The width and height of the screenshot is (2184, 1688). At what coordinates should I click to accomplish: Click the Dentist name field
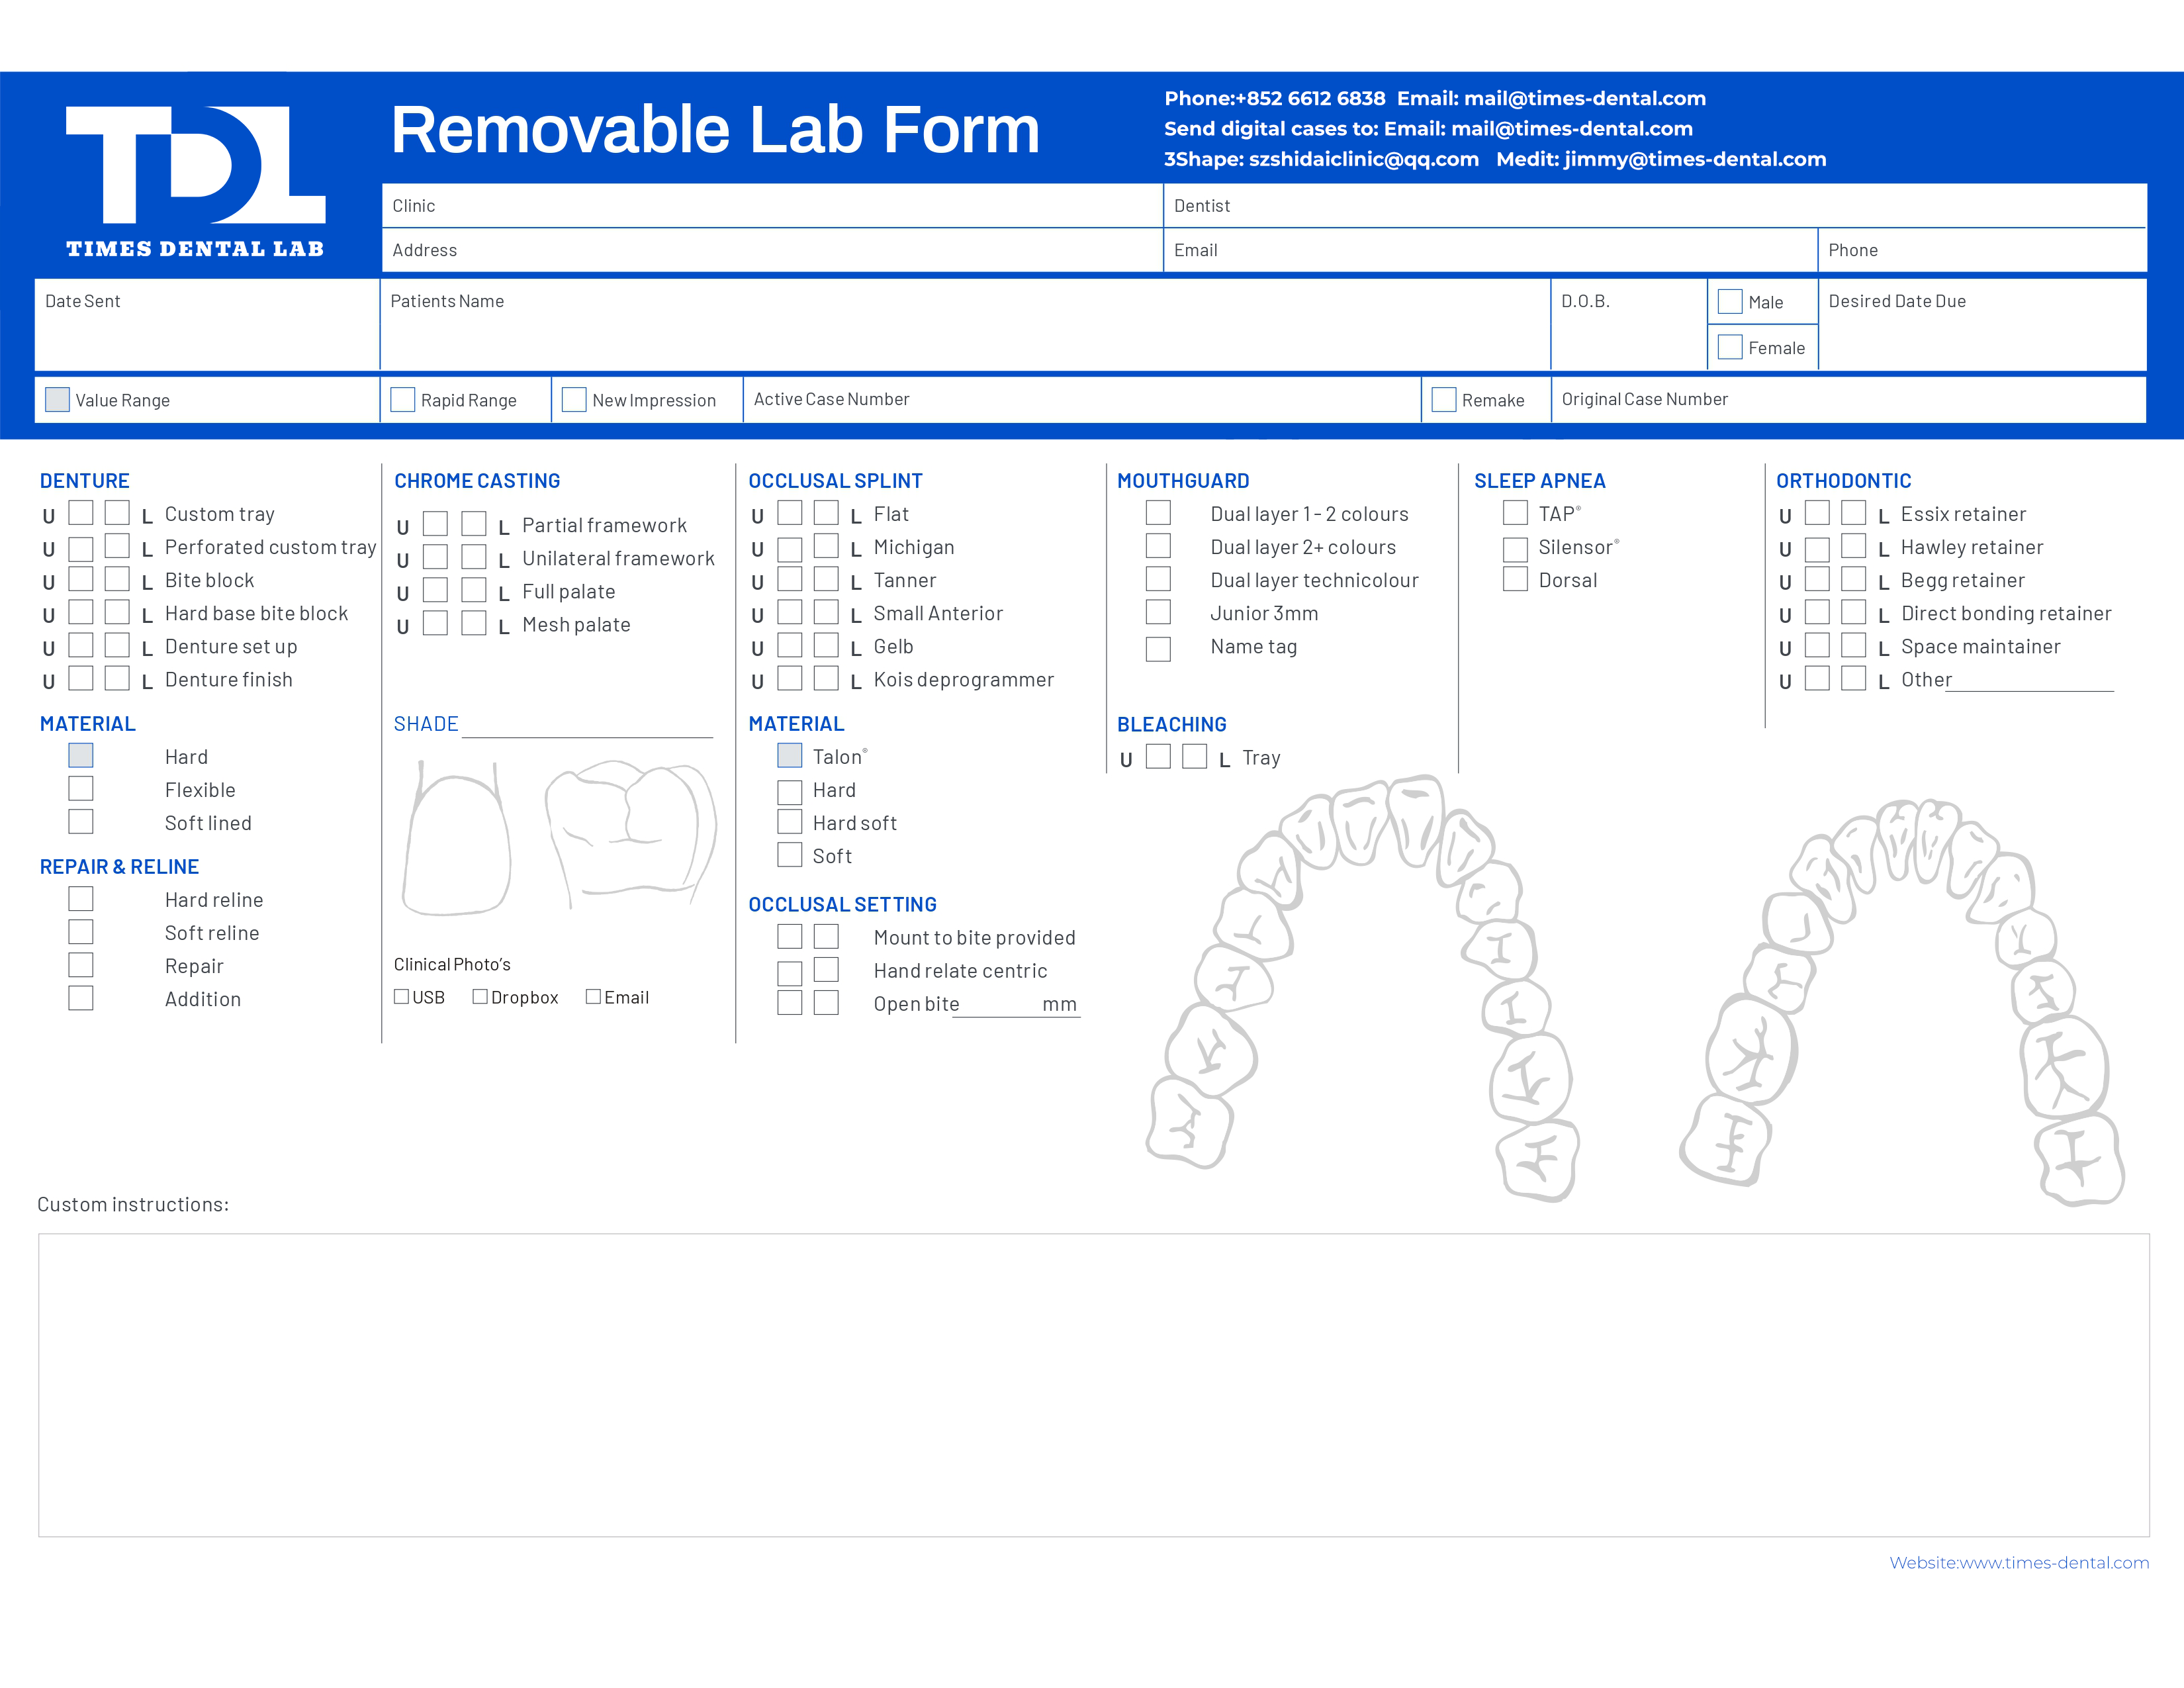[x=1655, y=205]
